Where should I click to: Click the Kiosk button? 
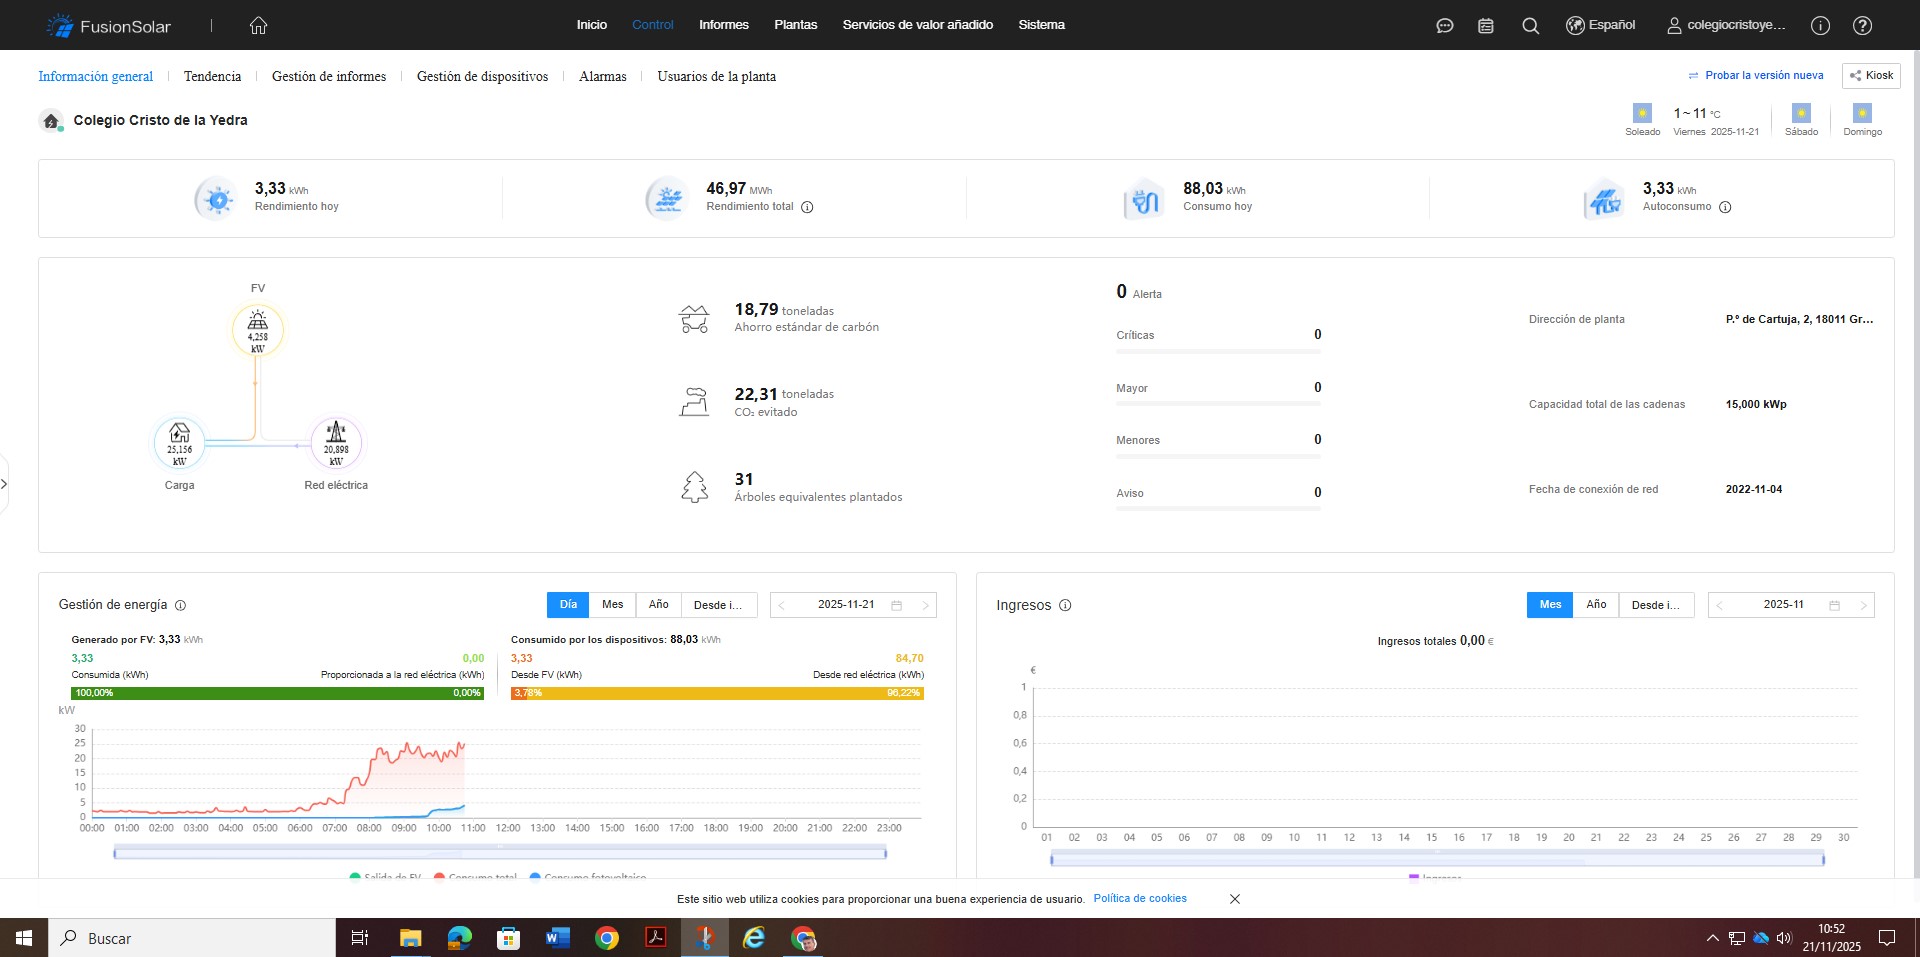pyautogui.click(x=1871, y=75)
